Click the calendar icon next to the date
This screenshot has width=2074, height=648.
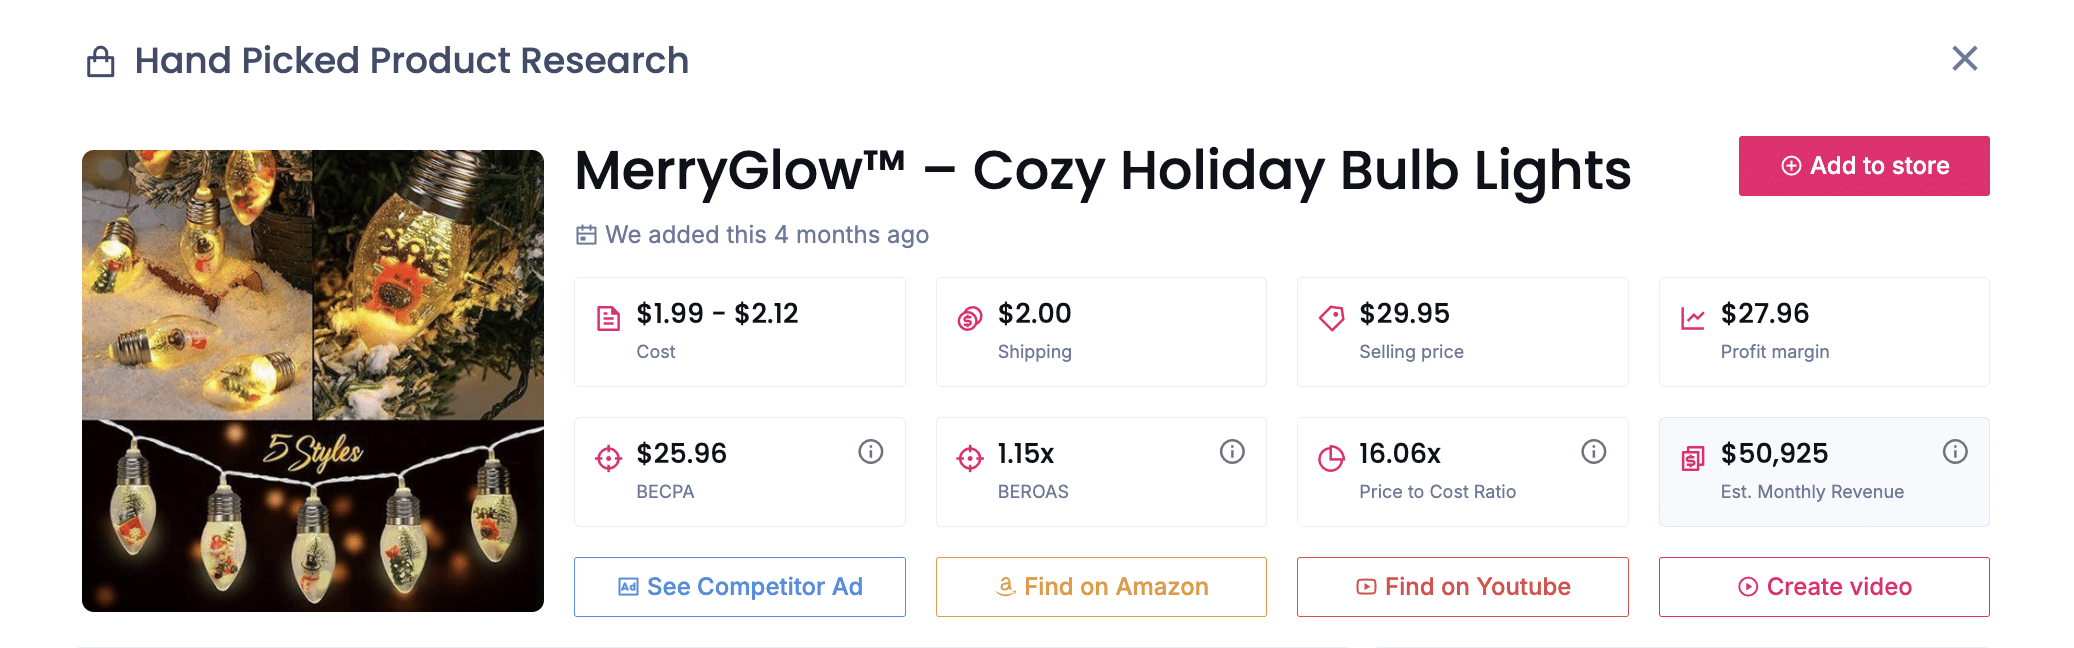585,234
